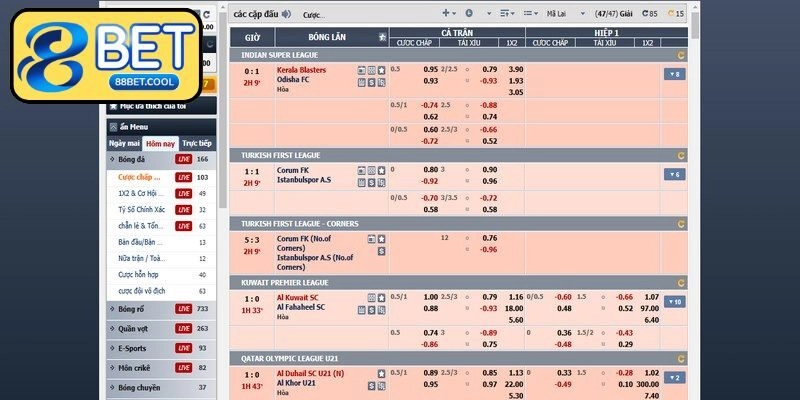This screenshot has width=800, height=400.
Task: Click the 0.95 handicap odds for Kerala Blasters
Action: (430, 69)
